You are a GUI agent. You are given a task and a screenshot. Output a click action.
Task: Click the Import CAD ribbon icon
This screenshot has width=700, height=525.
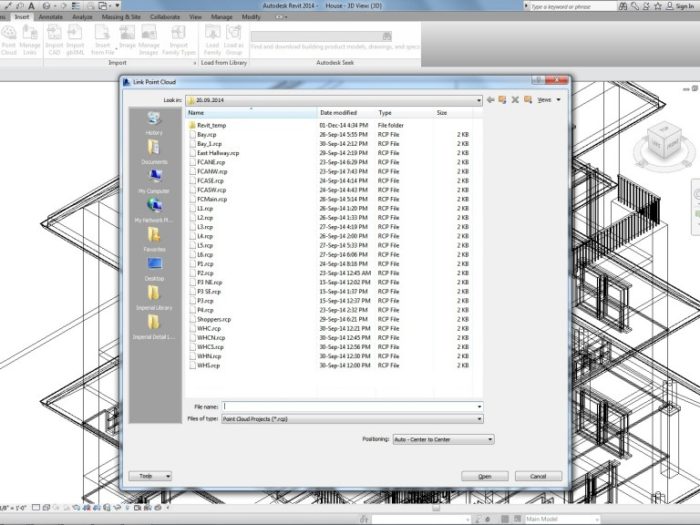[54, 40]
